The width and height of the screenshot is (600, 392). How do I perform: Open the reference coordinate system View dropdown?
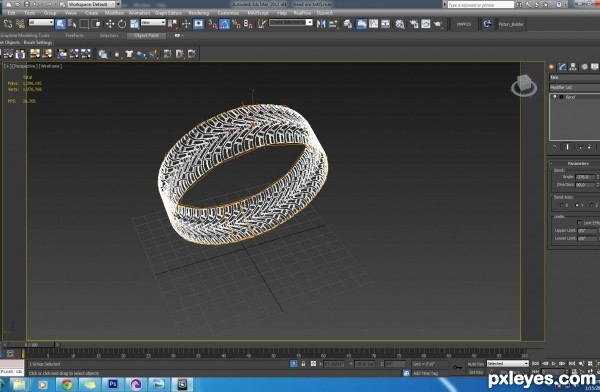153,23
